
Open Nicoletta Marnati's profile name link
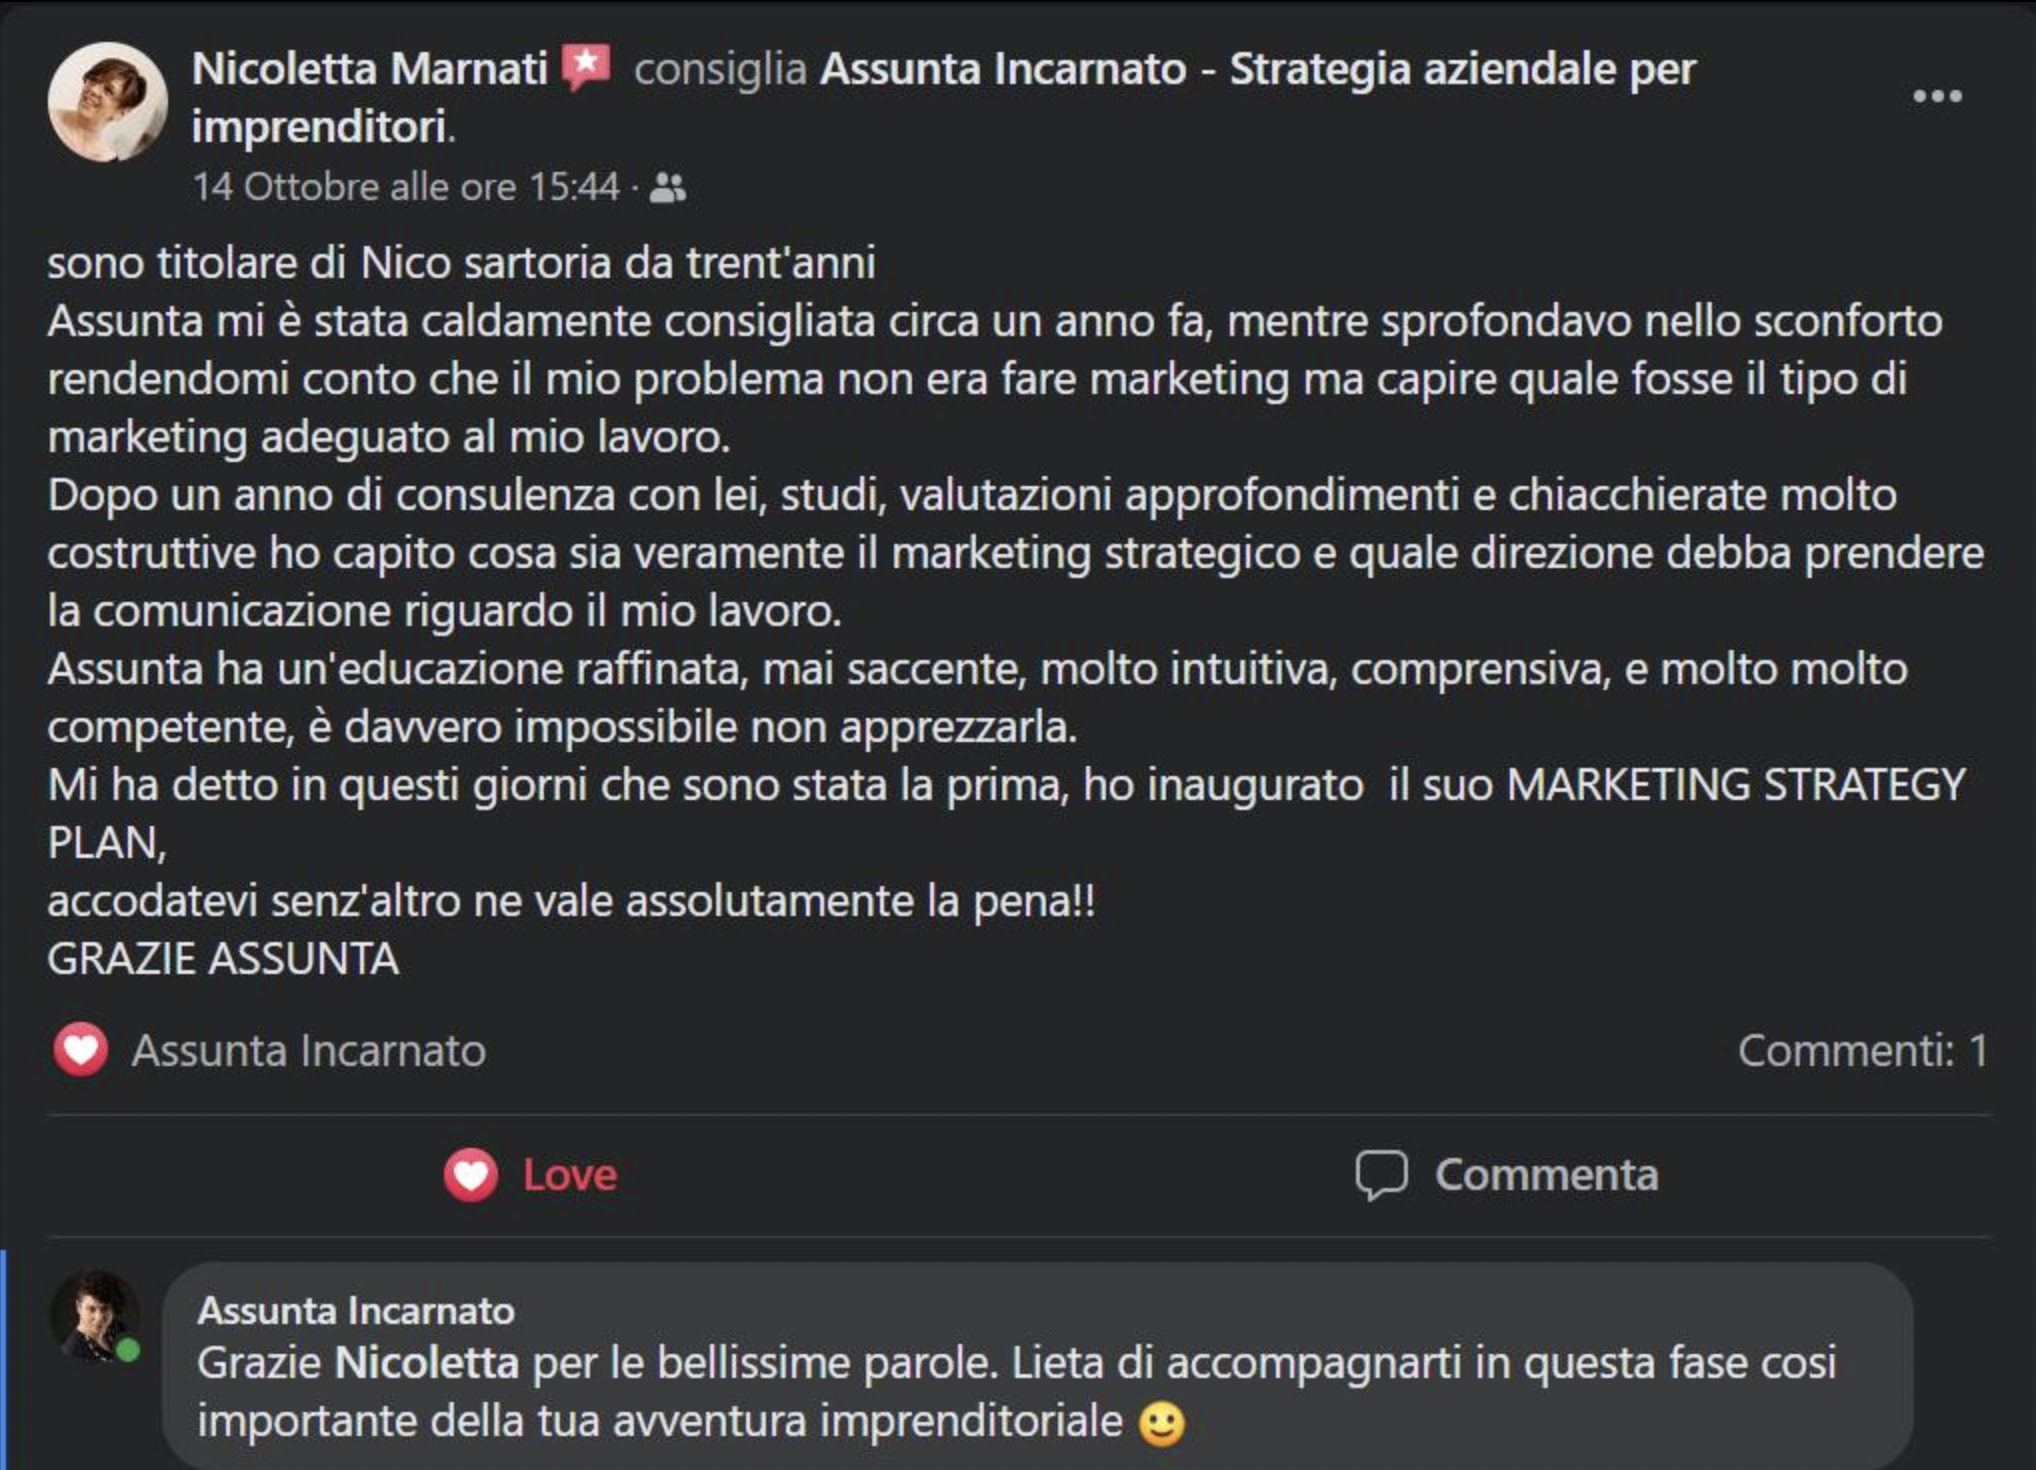(x=369, y=69)
